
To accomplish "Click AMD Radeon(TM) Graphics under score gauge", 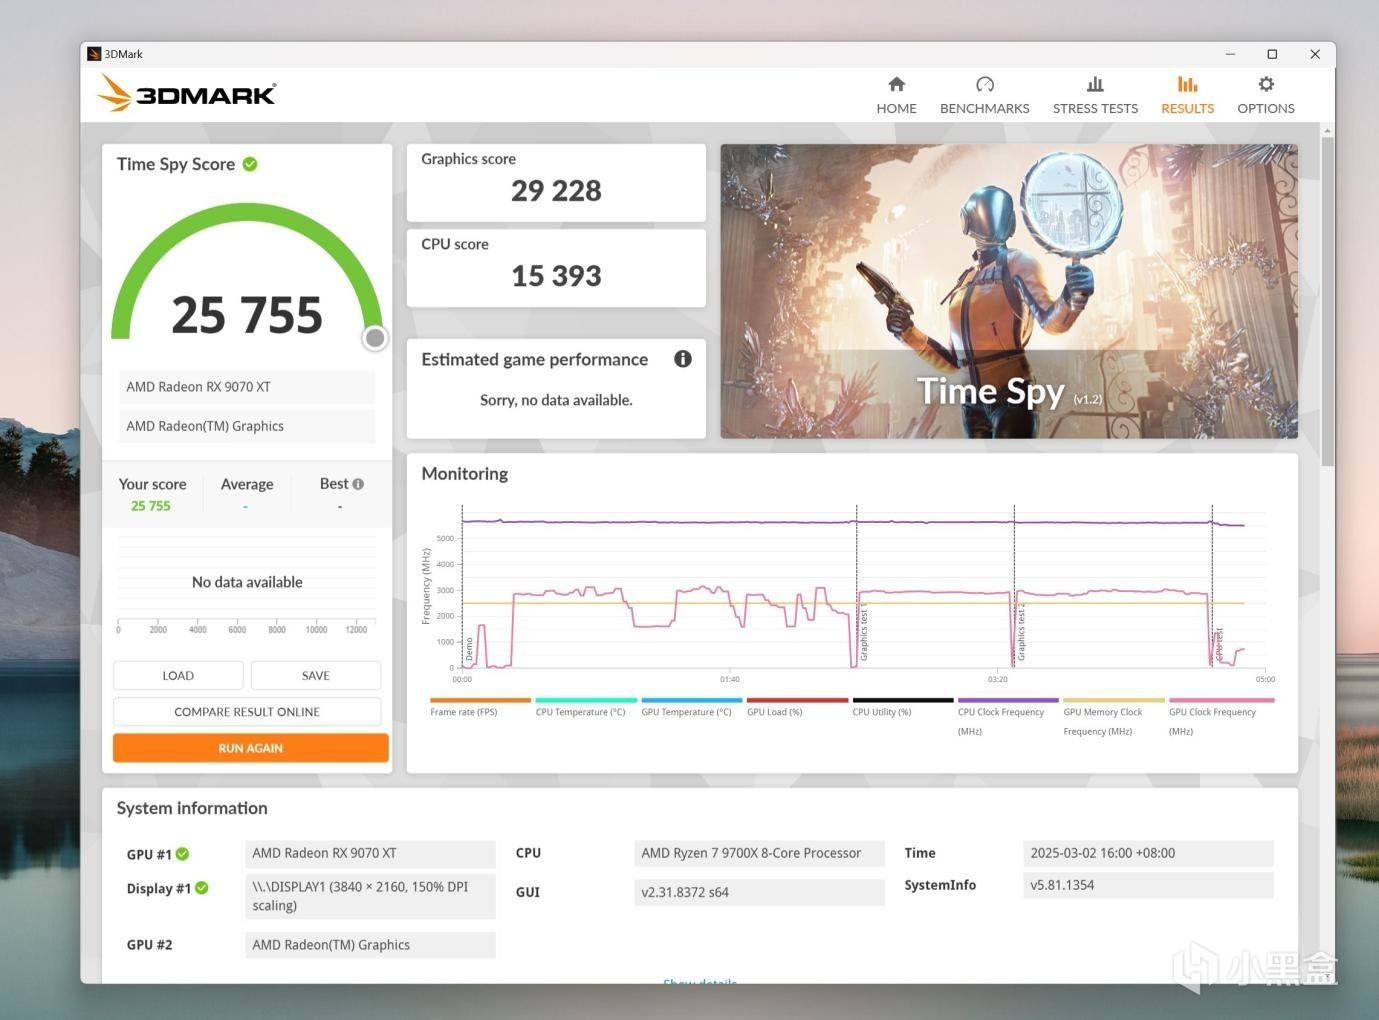I will pyautogui.click(x=247, y=426).
